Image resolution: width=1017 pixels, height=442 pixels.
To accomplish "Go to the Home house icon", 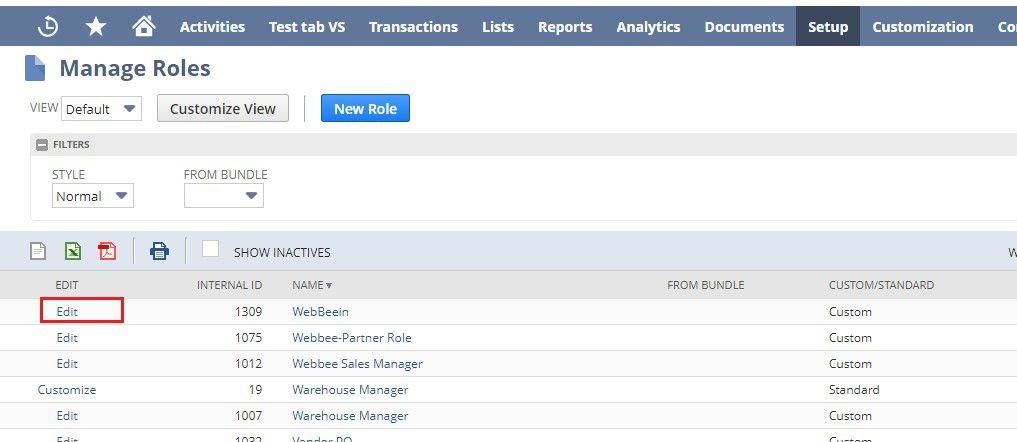I will [x=144, y=27].
